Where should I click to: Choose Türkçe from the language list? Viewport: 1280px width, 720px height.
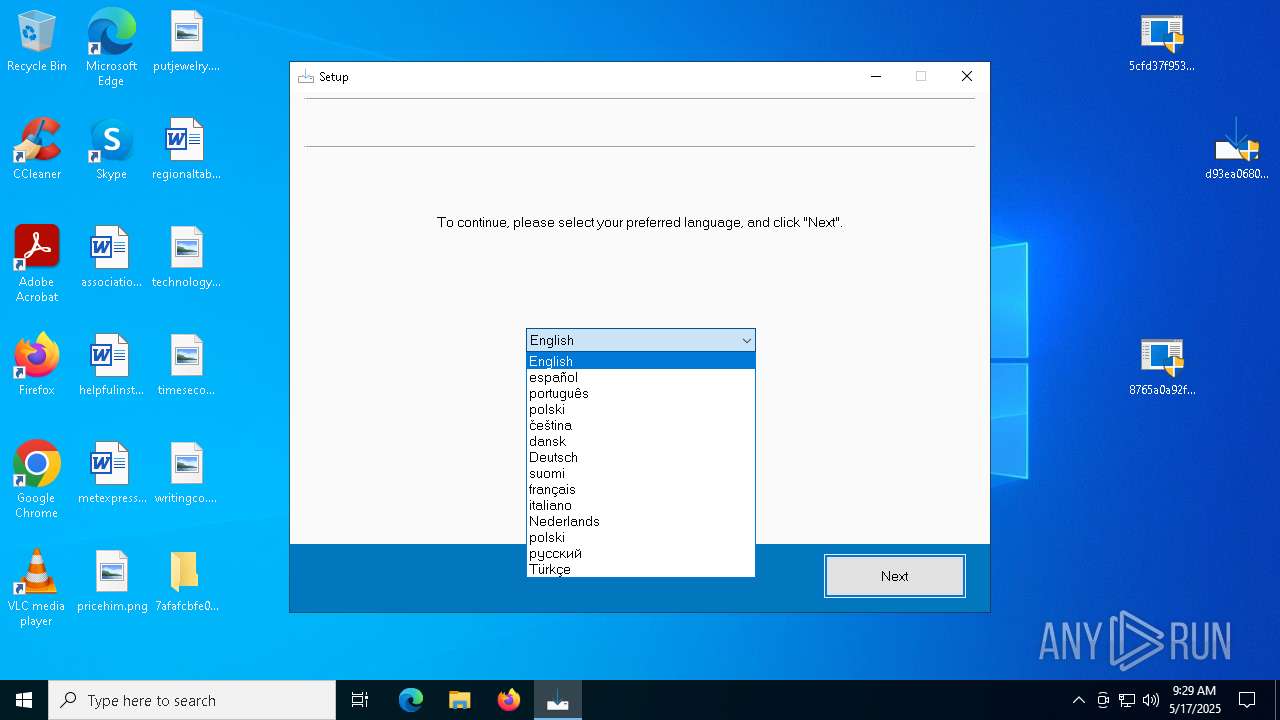[x=641, y=569]
